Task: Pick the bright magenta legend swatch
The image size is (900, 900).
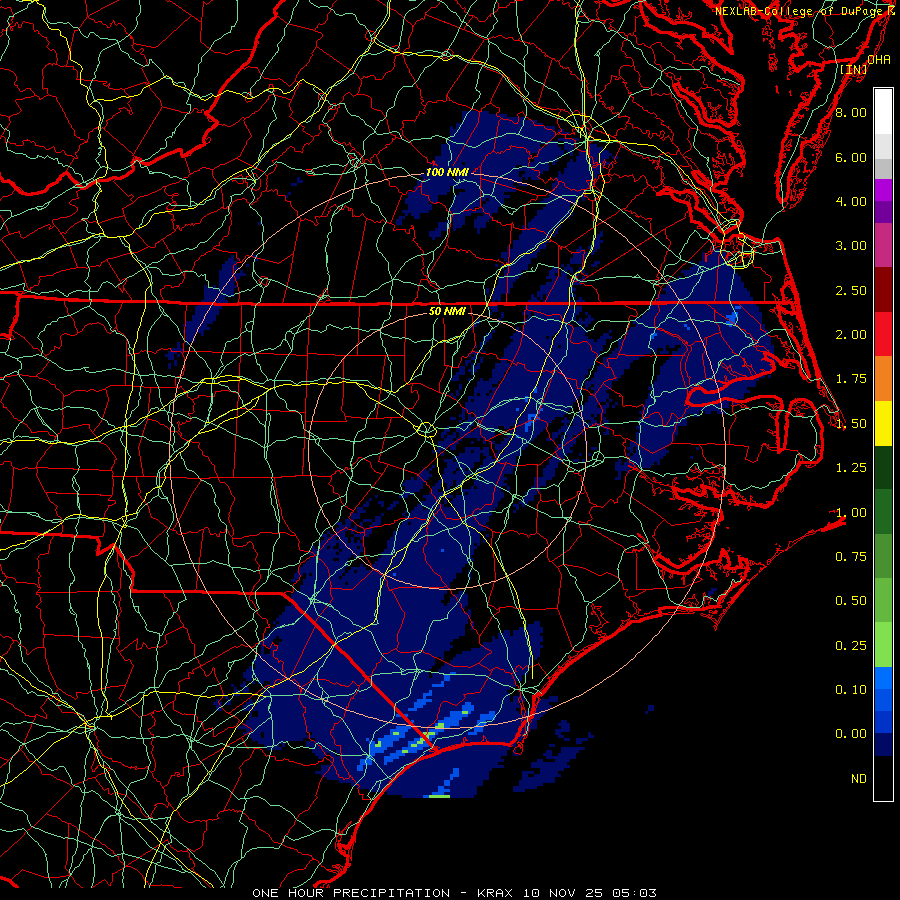Action: coord(883,190)
